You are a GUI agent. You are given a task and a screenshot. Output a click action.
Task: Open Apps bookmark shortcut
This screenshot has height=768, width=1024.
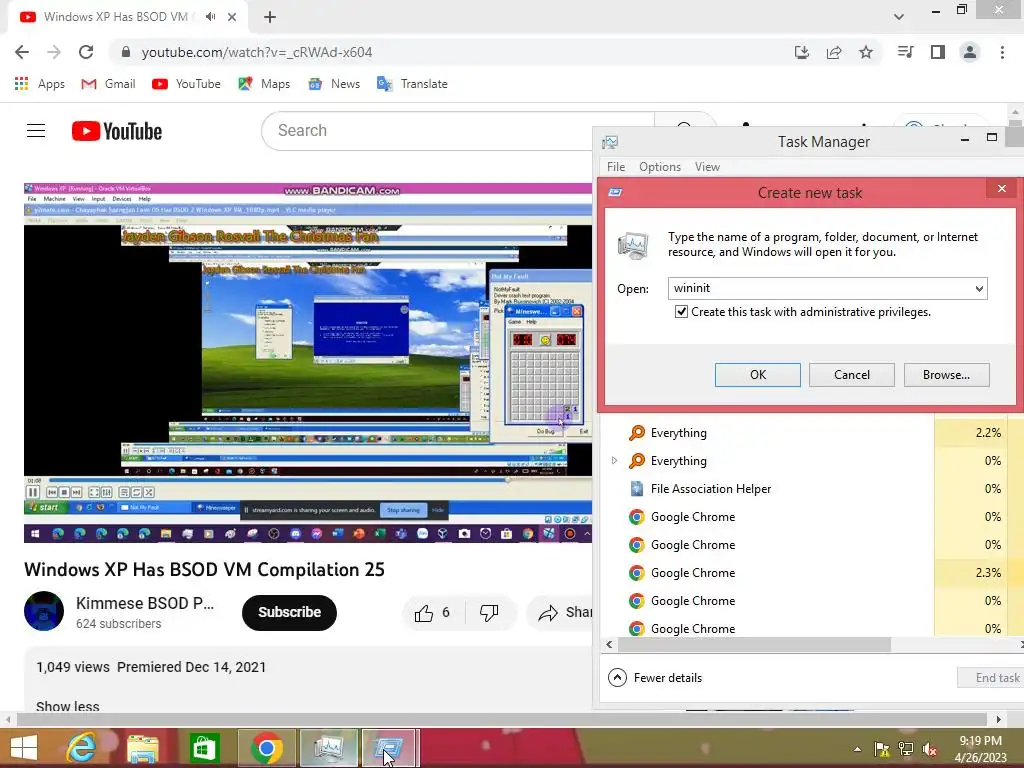click(39, 84)
